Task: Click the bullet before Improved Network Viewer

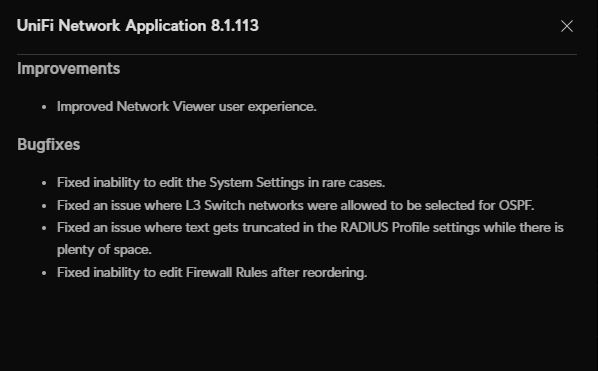Action: point(44,107)
